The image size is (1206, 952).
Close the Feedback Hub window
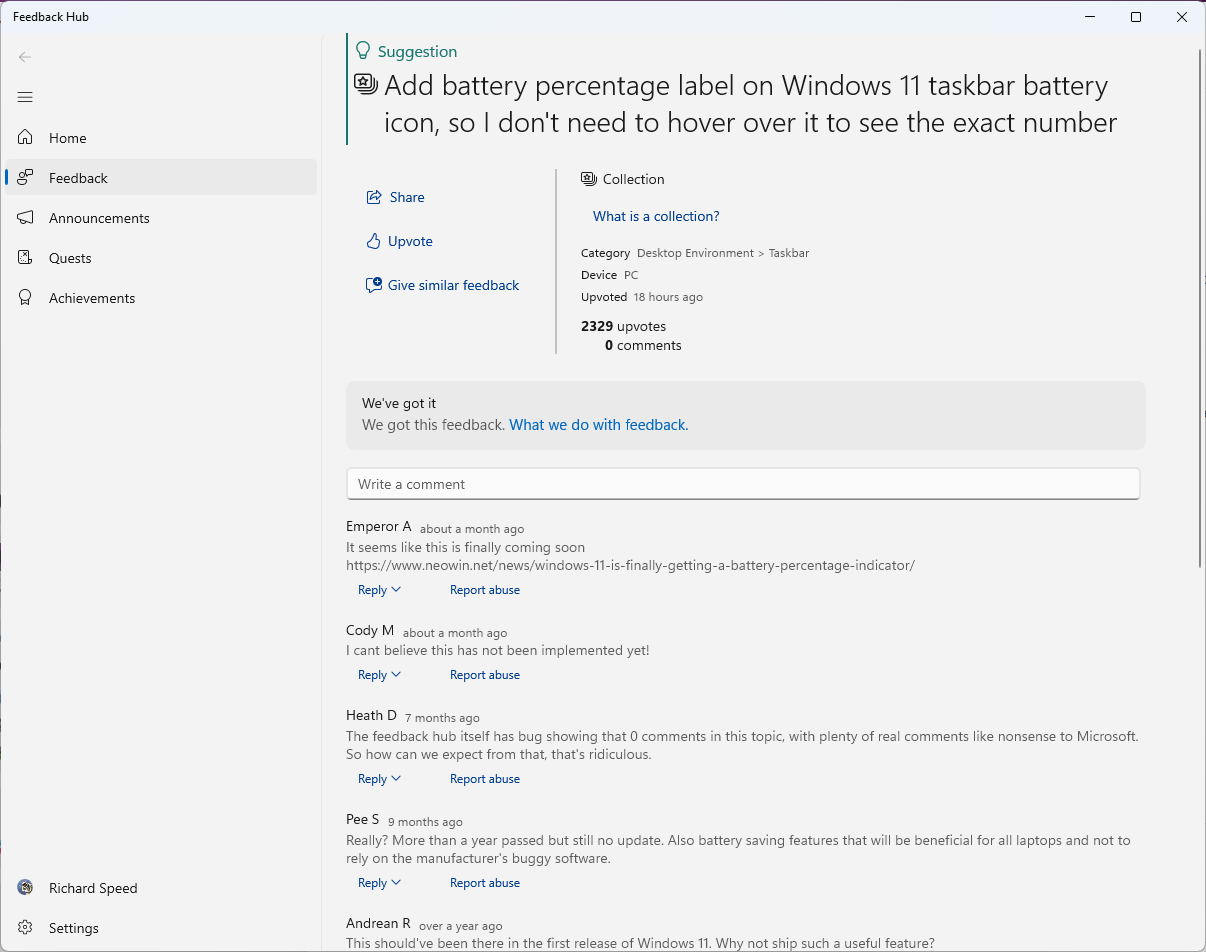(1182, 17)
